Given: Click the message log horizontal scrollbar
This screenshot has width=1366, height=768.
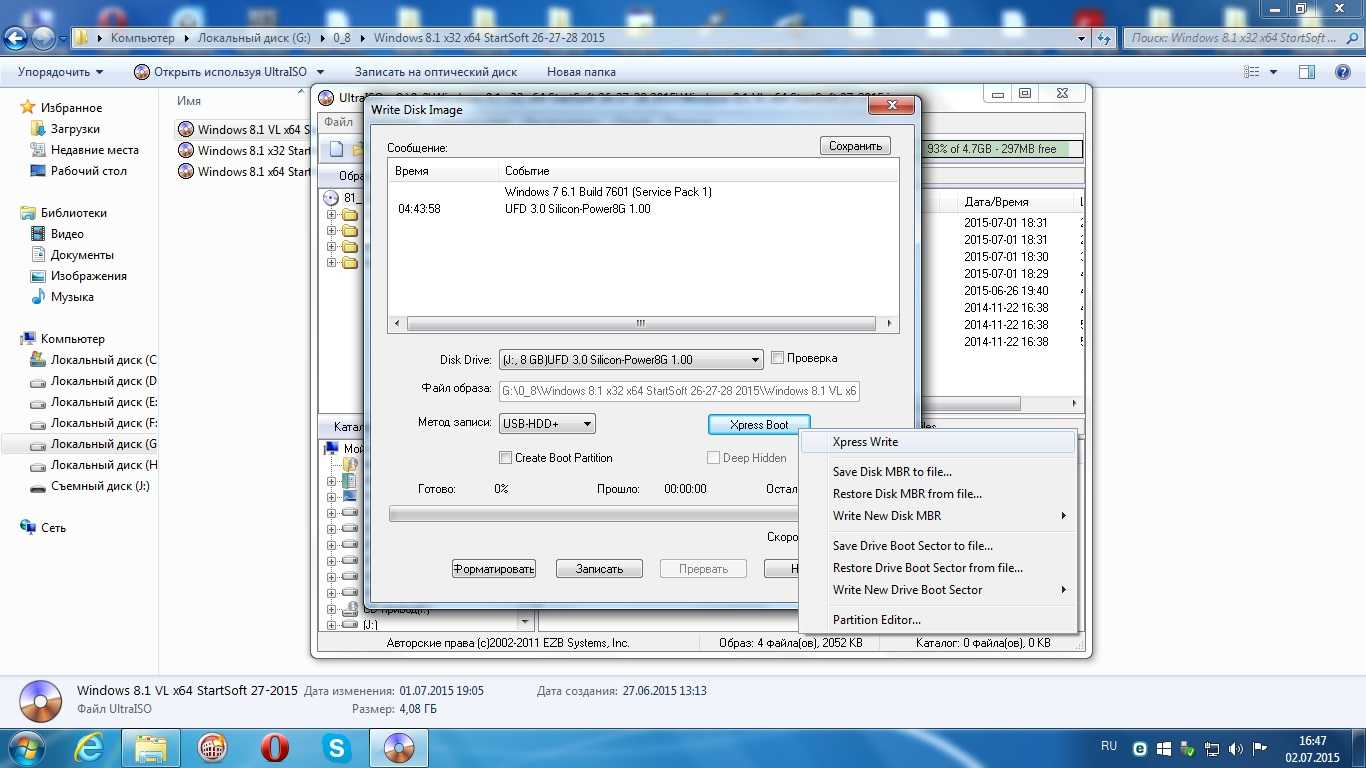Looking at the screenshot, I should tap(643, 324).
